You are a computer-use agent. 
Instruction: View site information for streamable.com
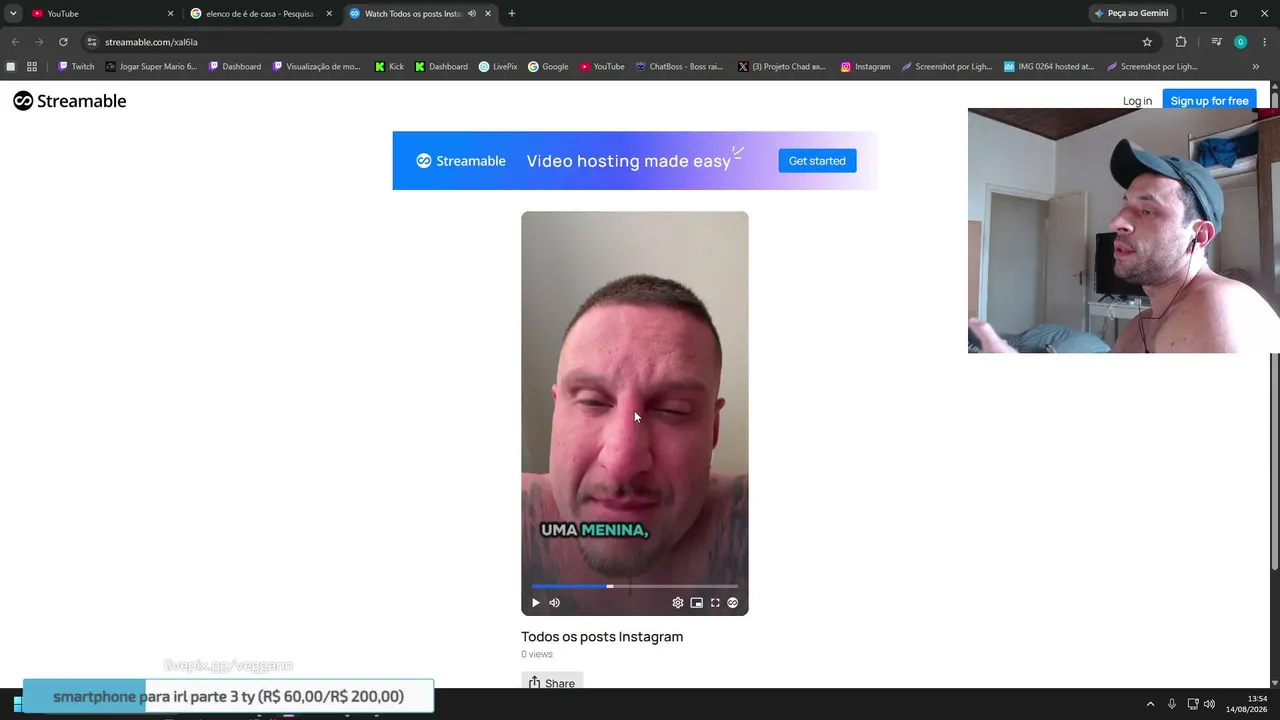[92, 42]
